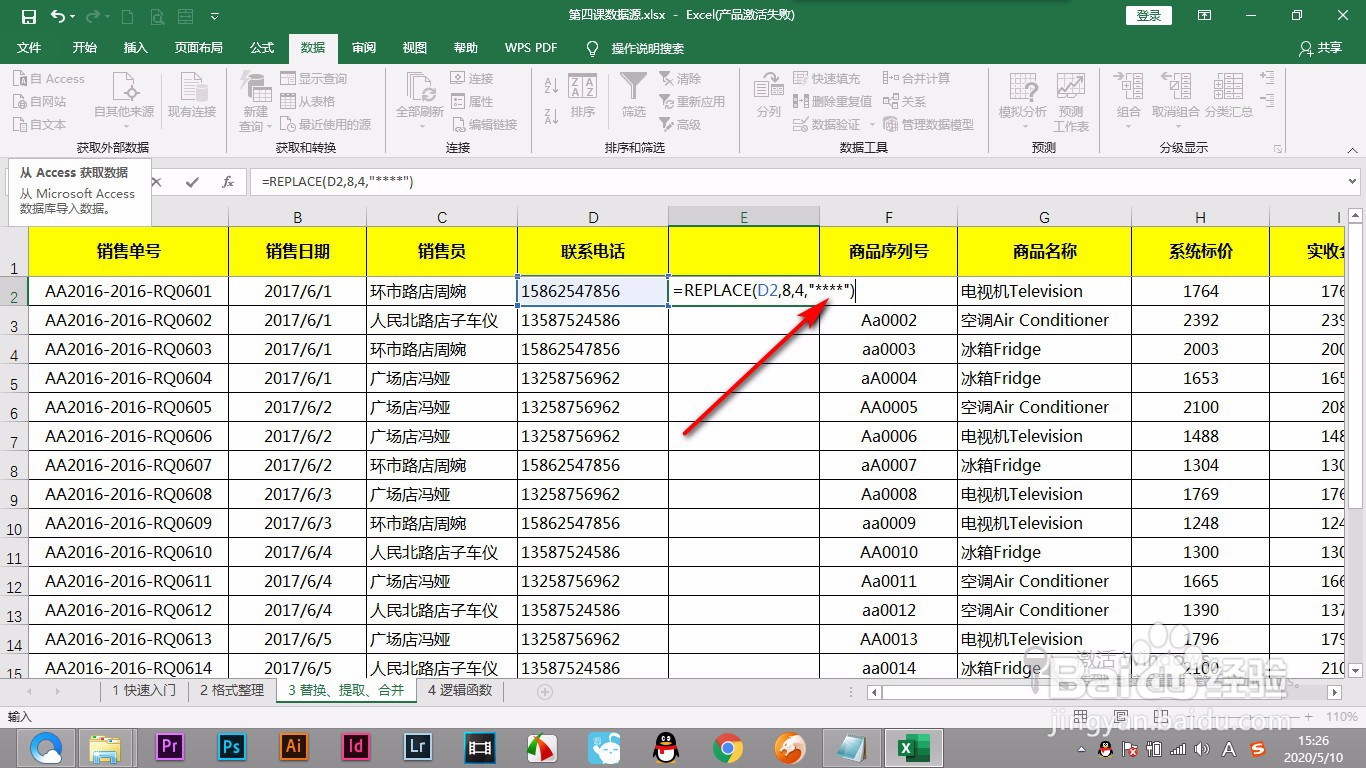1366x768 pixels.
Task: Cancel the formula with the X button
Action: coord(156,182)
